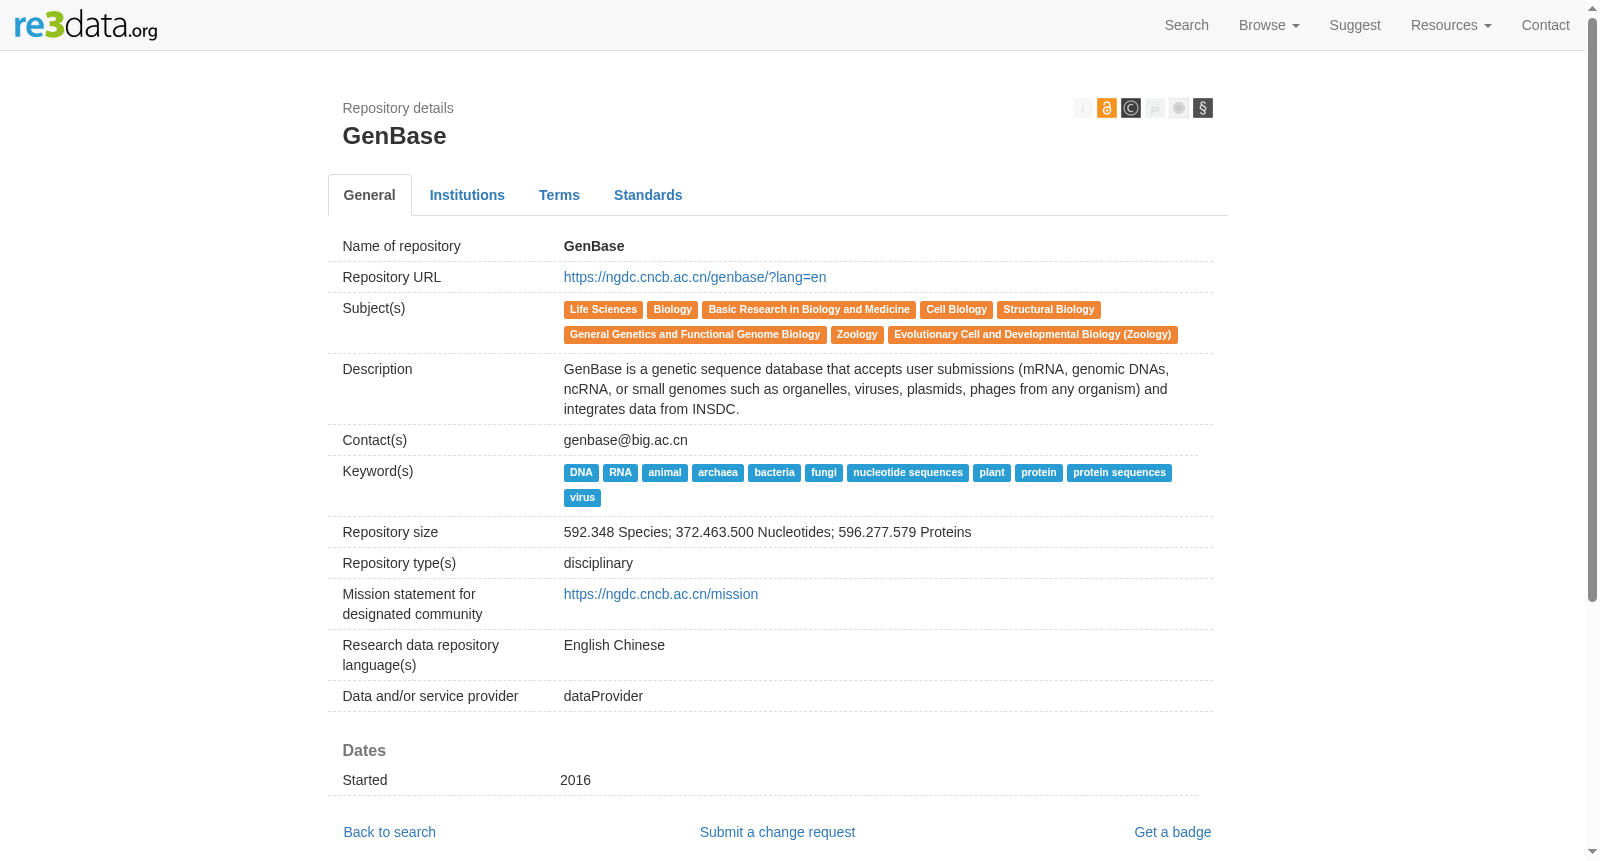The height and width of the screenshot is (861, 1600).
Task: Click General Genetics and Functional Genome Biology tag
Action: pos(695,335)
